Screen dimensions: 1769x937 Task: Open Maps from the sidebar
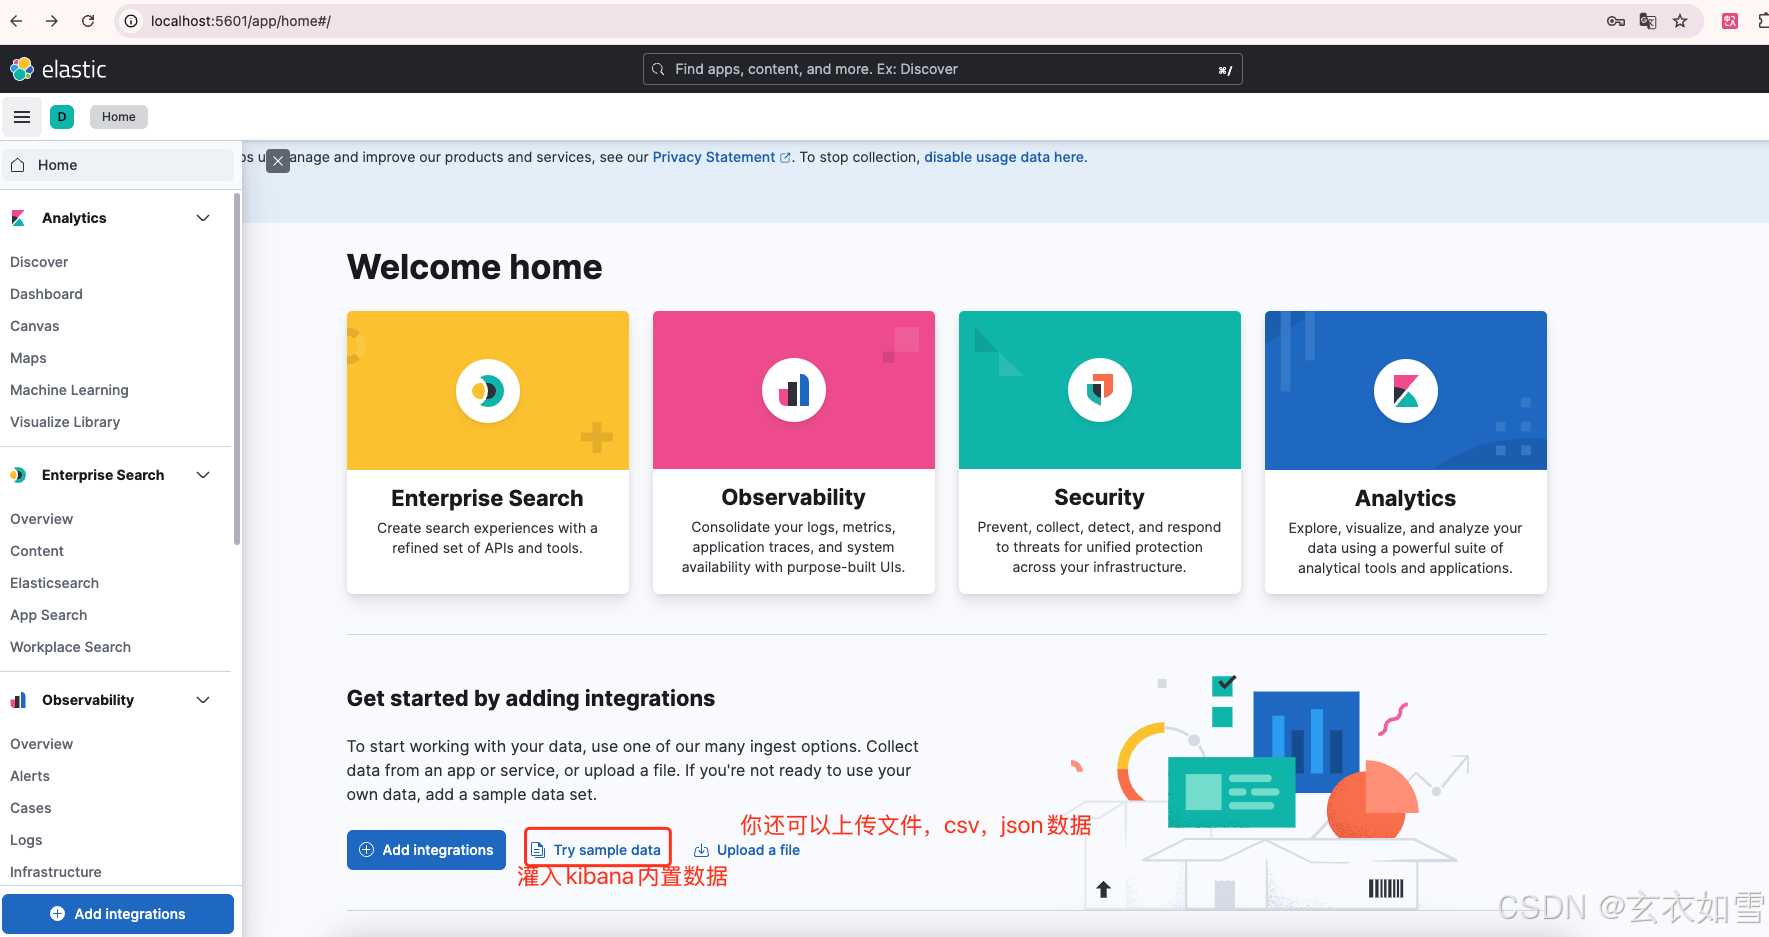(28, 358)
